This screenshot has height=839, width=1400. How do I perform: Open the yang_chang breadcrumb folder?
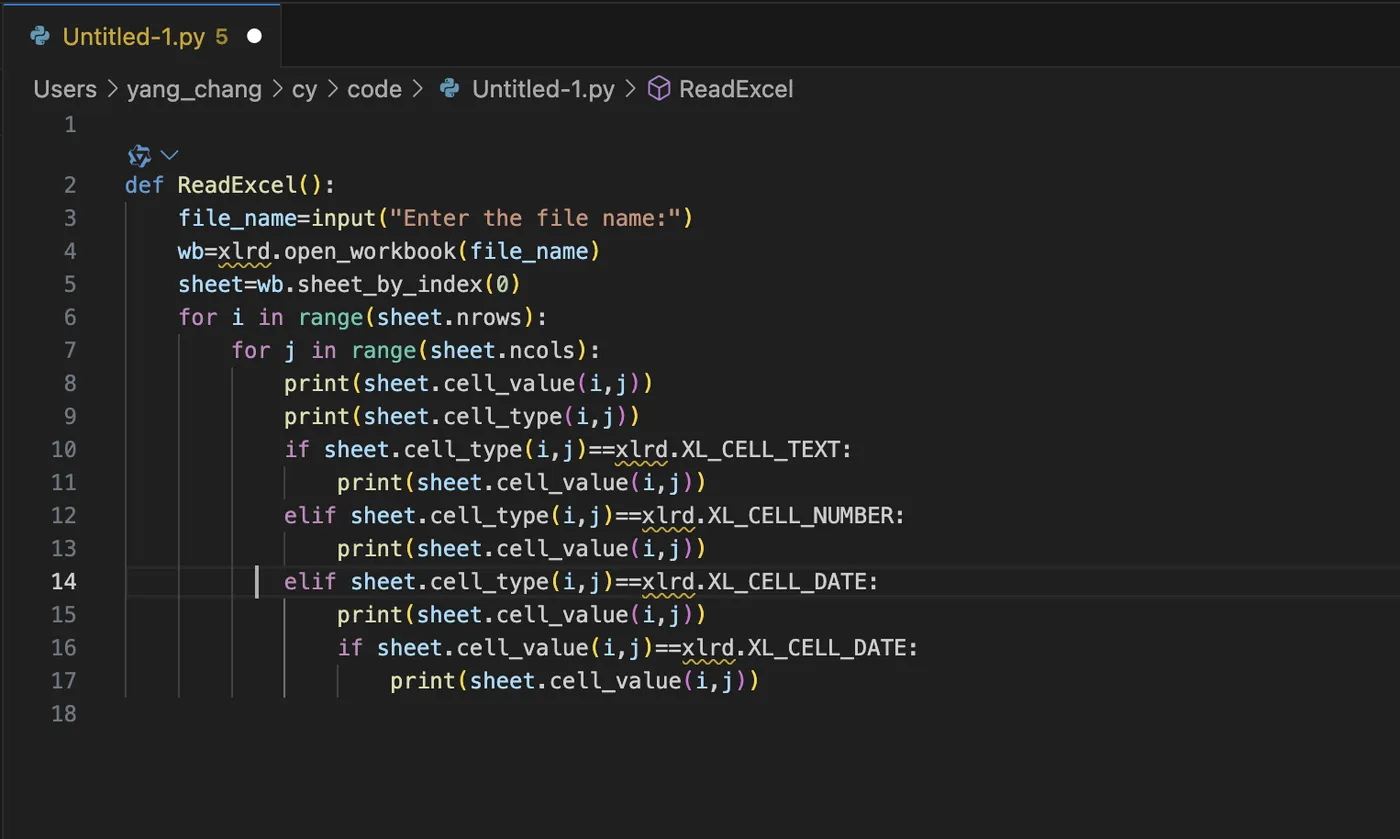pos(194,89)
